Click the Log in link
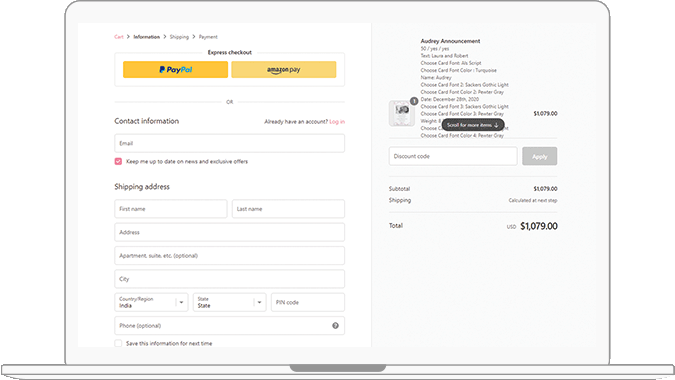Screen dimensions: 675x380 tap(337, 122)
